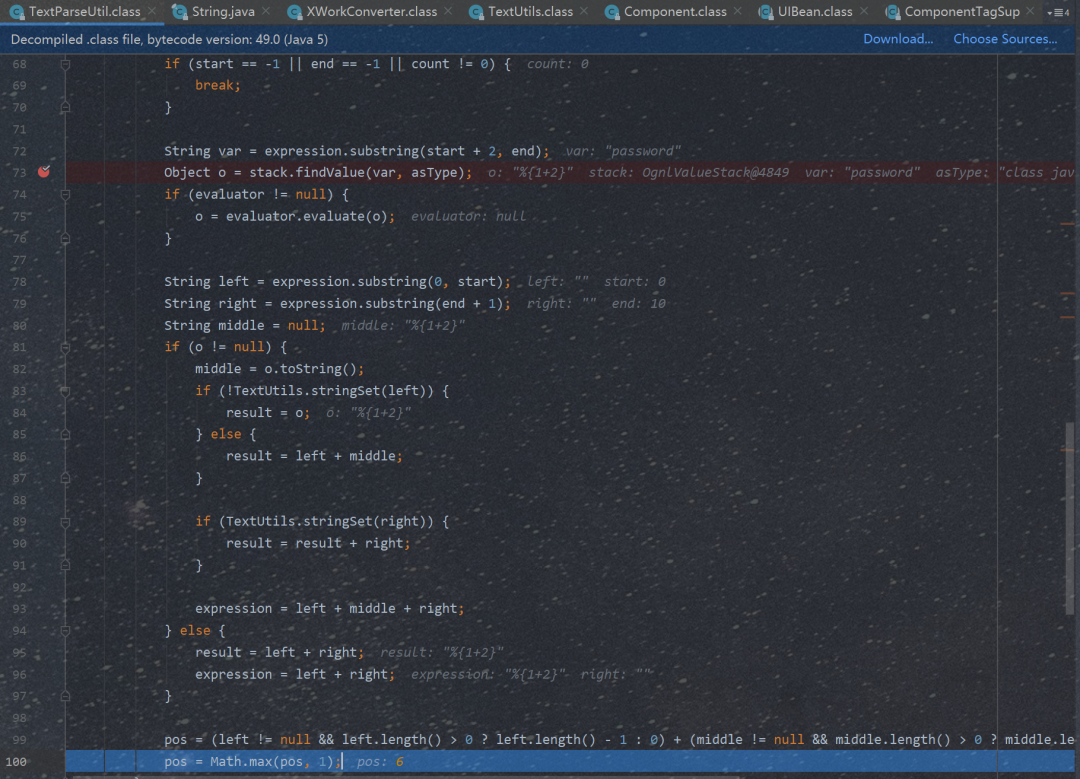
Task: Click line number 72 in gutter
Action: [x=19, y=151]
